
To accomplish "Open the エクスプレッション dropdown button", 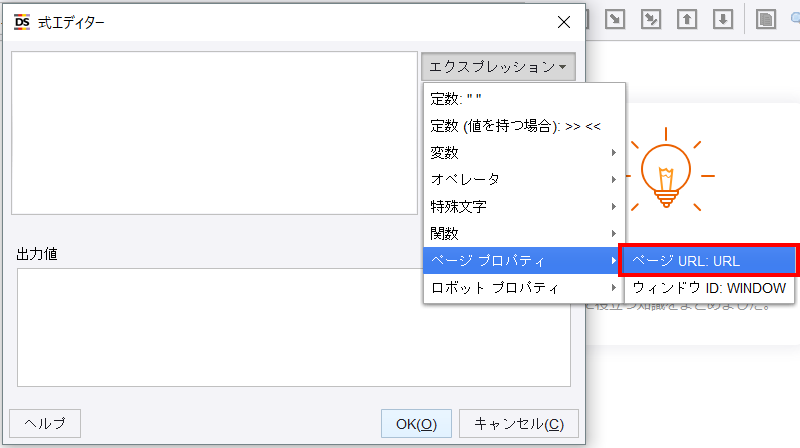I will [x=498, y=66].
